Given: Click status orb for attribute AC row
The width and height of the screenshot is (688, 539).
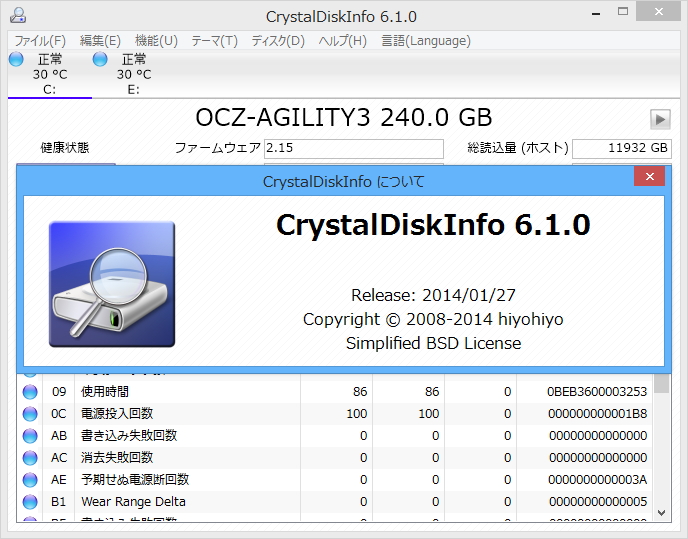Looking at the screenshot, I should (30, 457).
